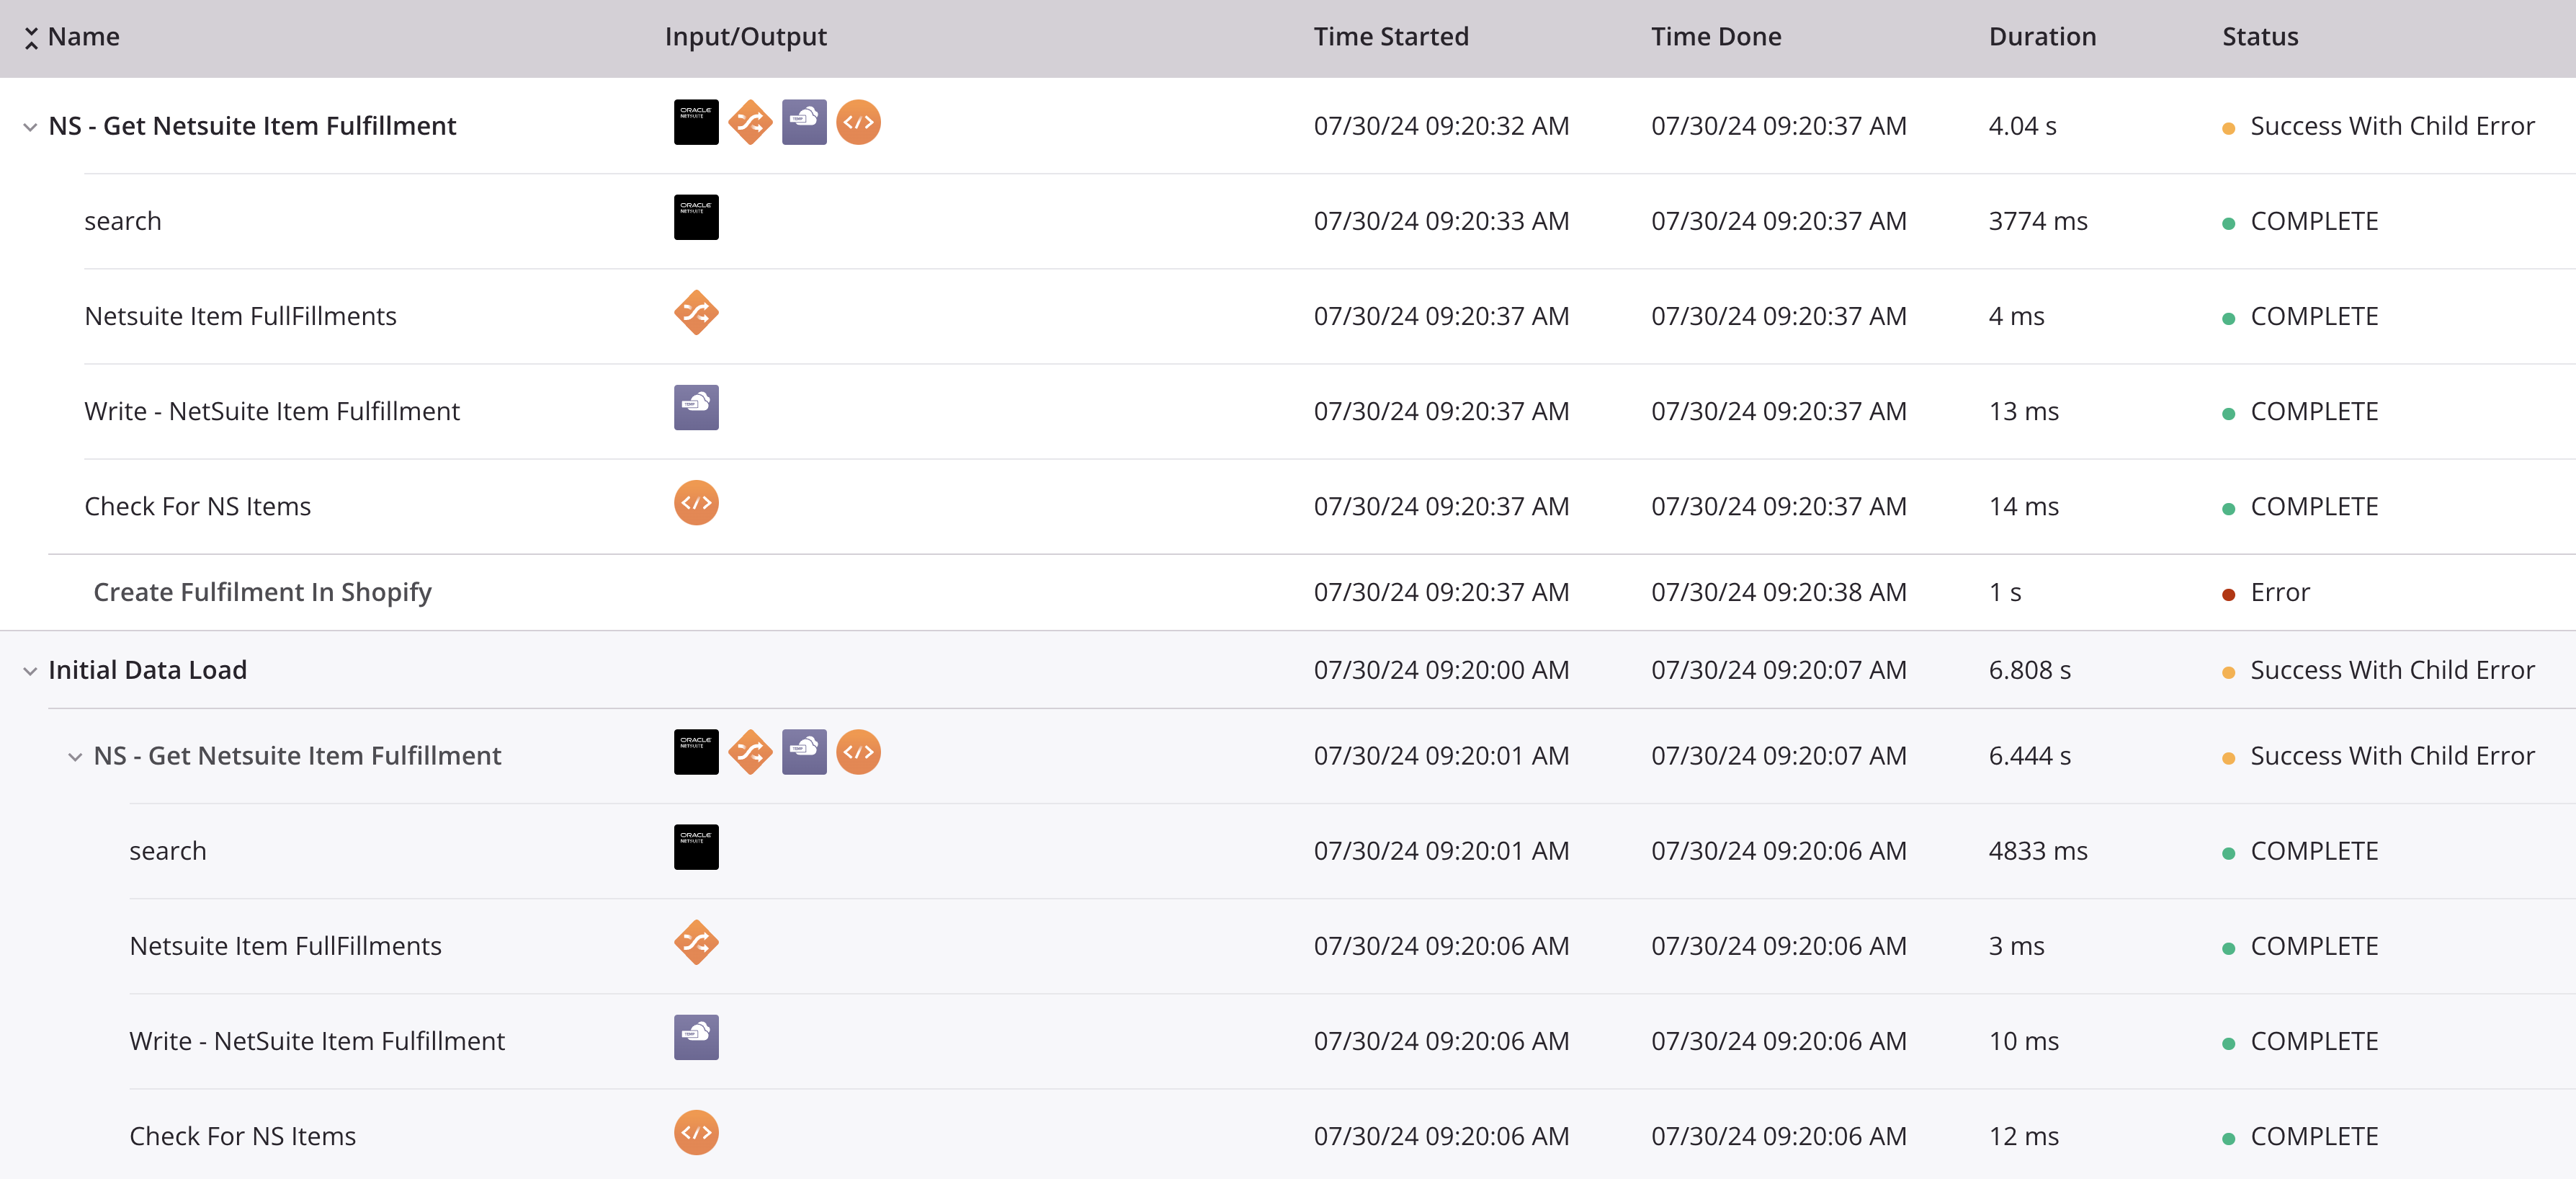Click Oracle NetSuite icon in nested NS - Get Netsuite Item Fulfillment row
The image size is (2576, 1179).
tap(696, 752)
